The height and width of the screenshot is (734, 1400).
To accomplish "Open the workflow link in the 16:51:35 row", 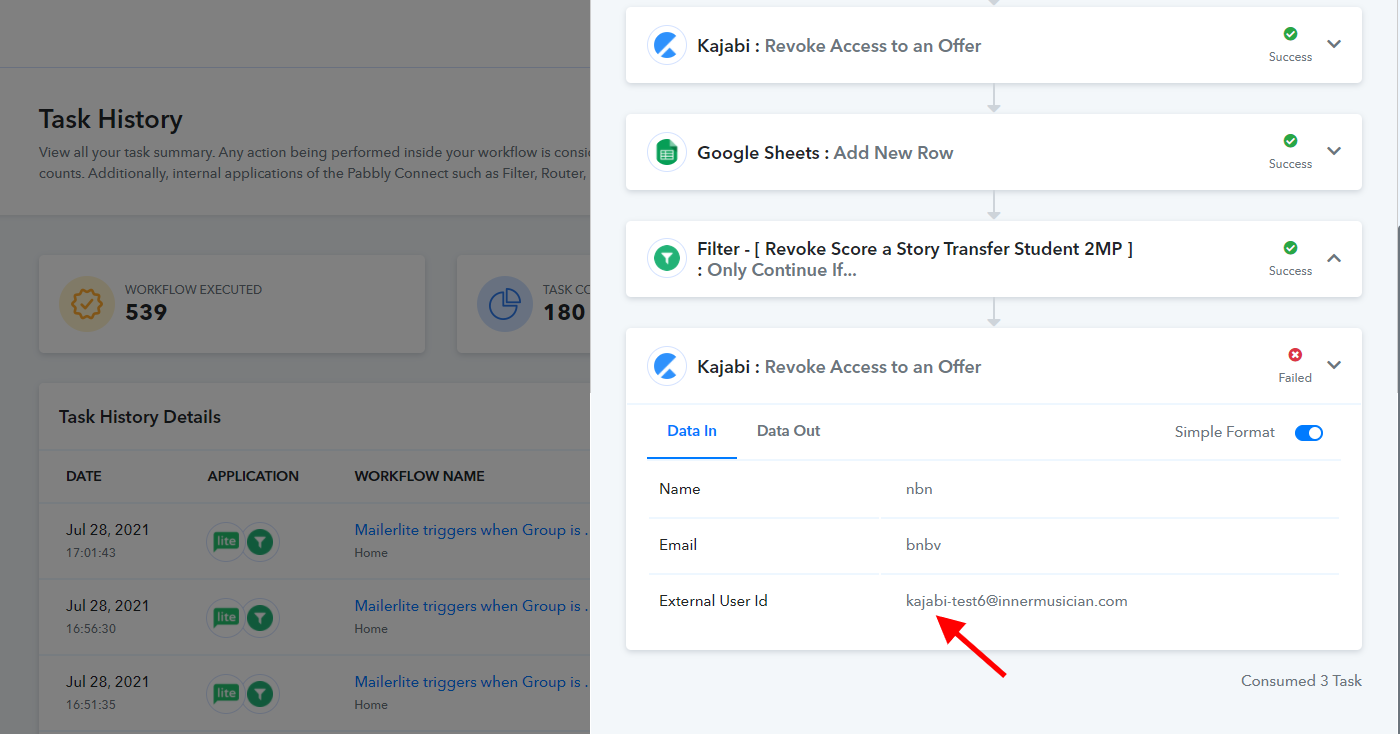I will pyautogui.click(x=472, y=682).
